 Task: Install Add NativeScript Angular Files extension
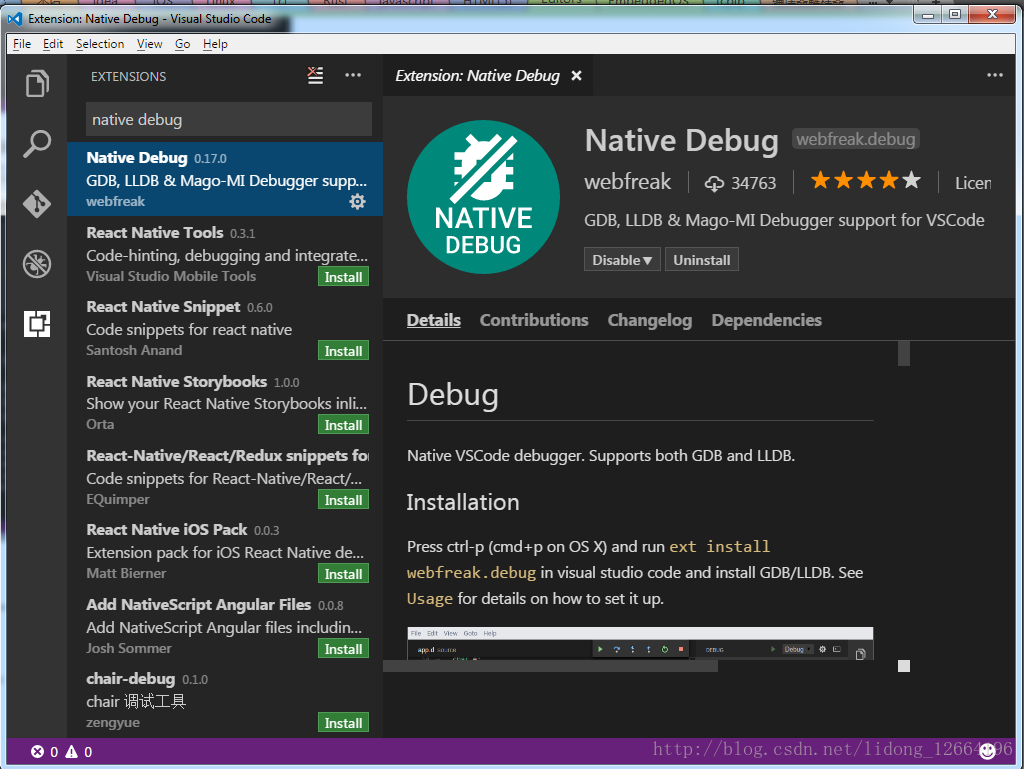(344, 649)
